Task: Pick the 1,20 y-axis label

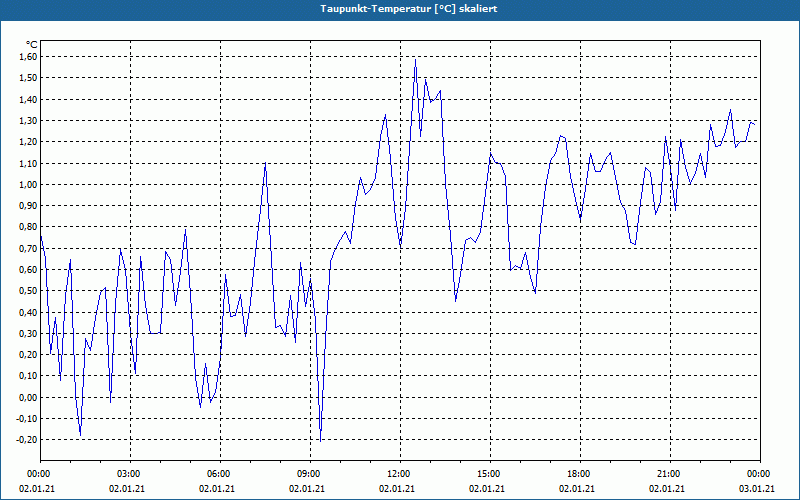Action: click(28, 141)
